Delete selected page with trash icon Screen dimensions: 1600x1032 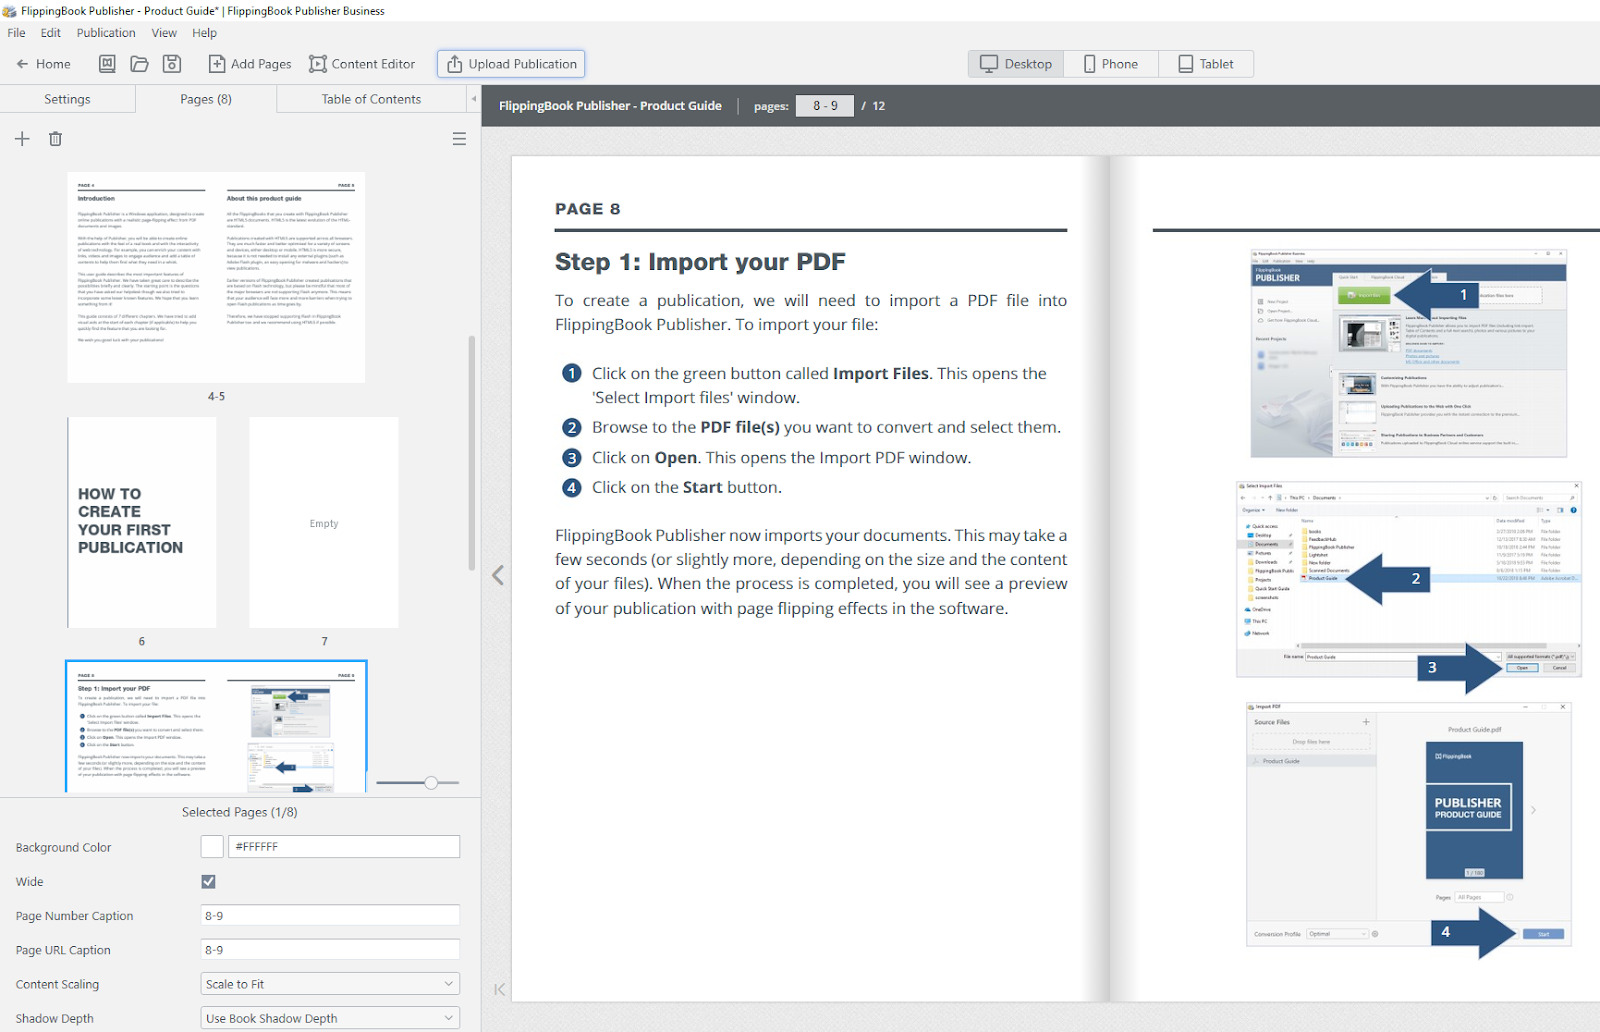(55, 139)
